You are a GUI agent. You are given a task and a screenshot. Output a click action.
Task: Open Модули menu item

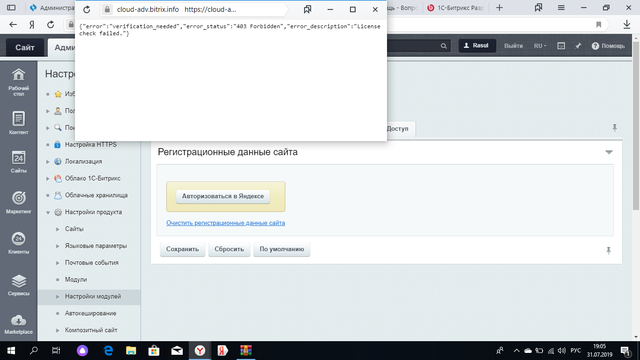tap(76, 280)
